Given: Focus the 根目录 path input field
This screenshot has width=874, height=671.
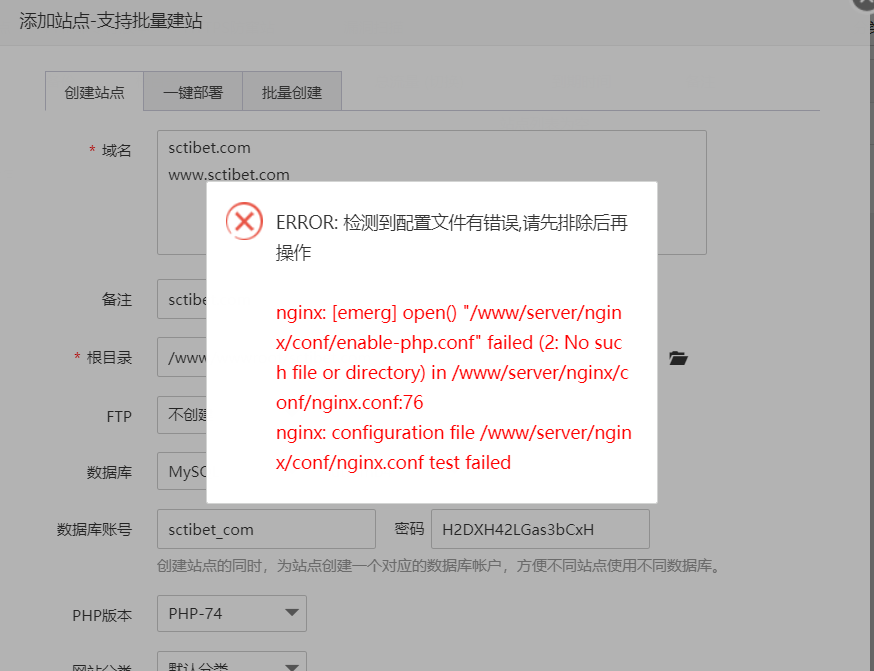Looking at the screenshot, I should click(x=182, y=357).
